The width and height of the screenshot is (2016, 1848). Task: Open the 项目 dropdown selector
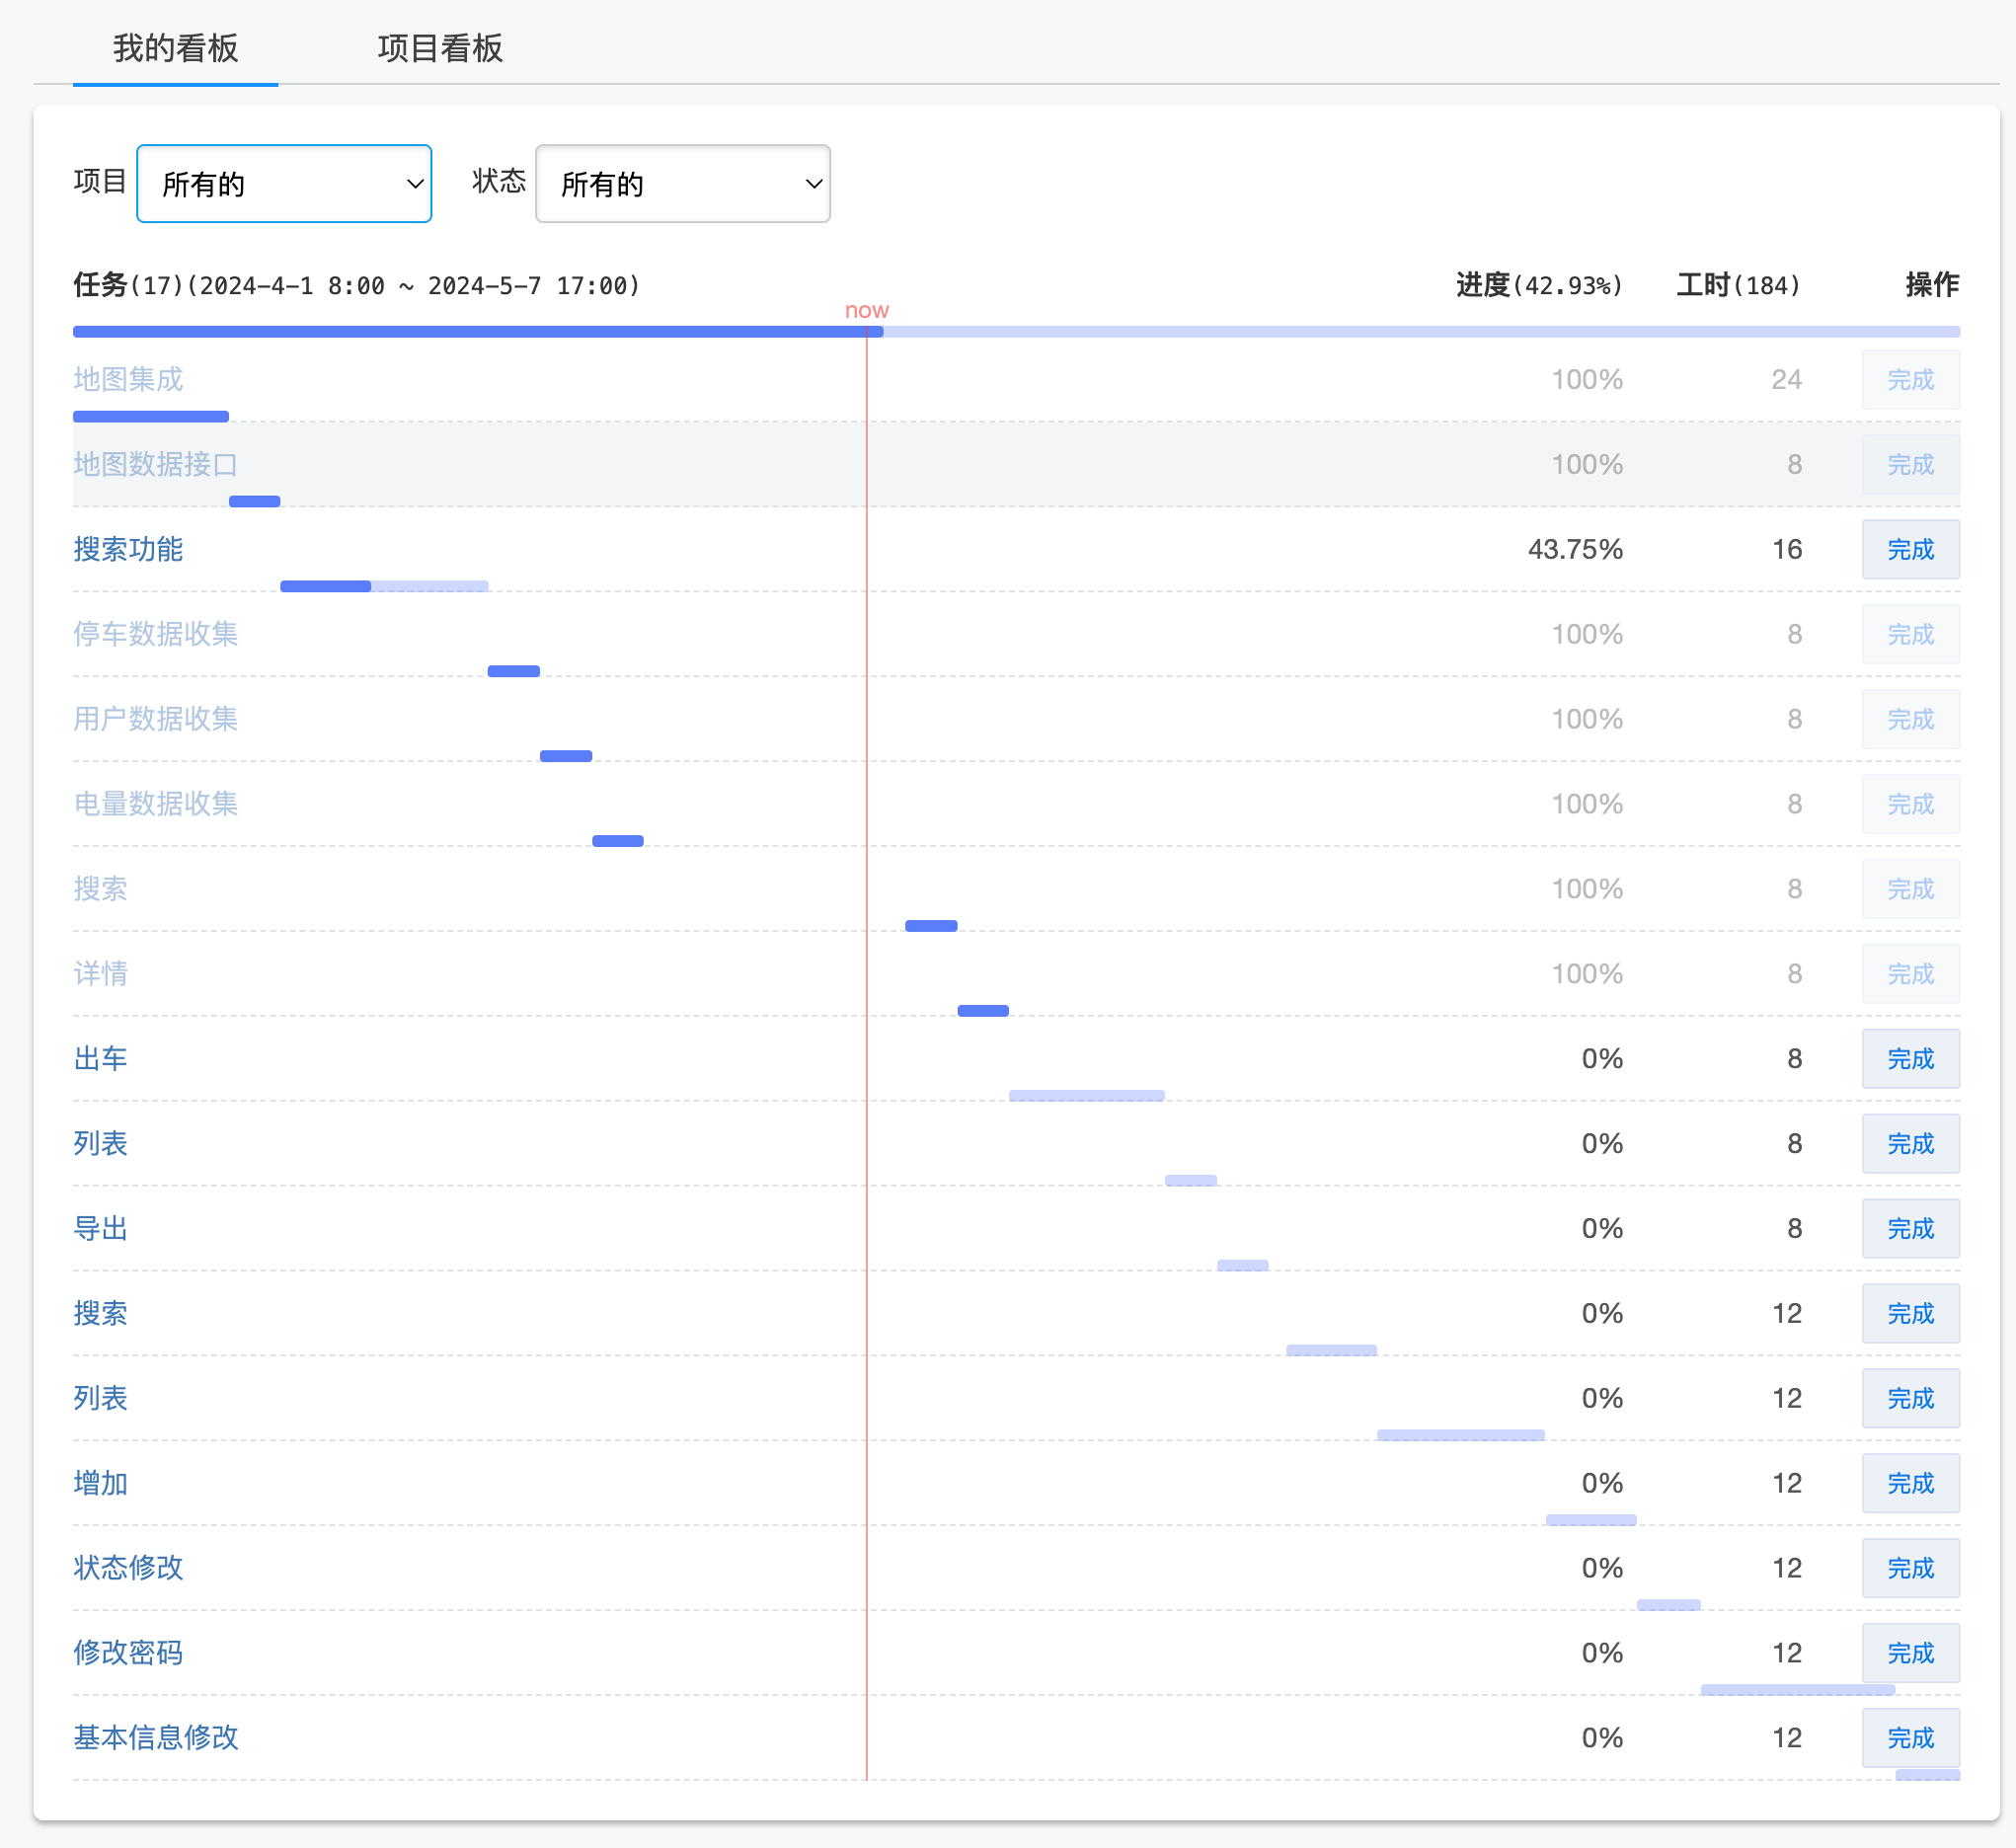click(x=284, y=184)
